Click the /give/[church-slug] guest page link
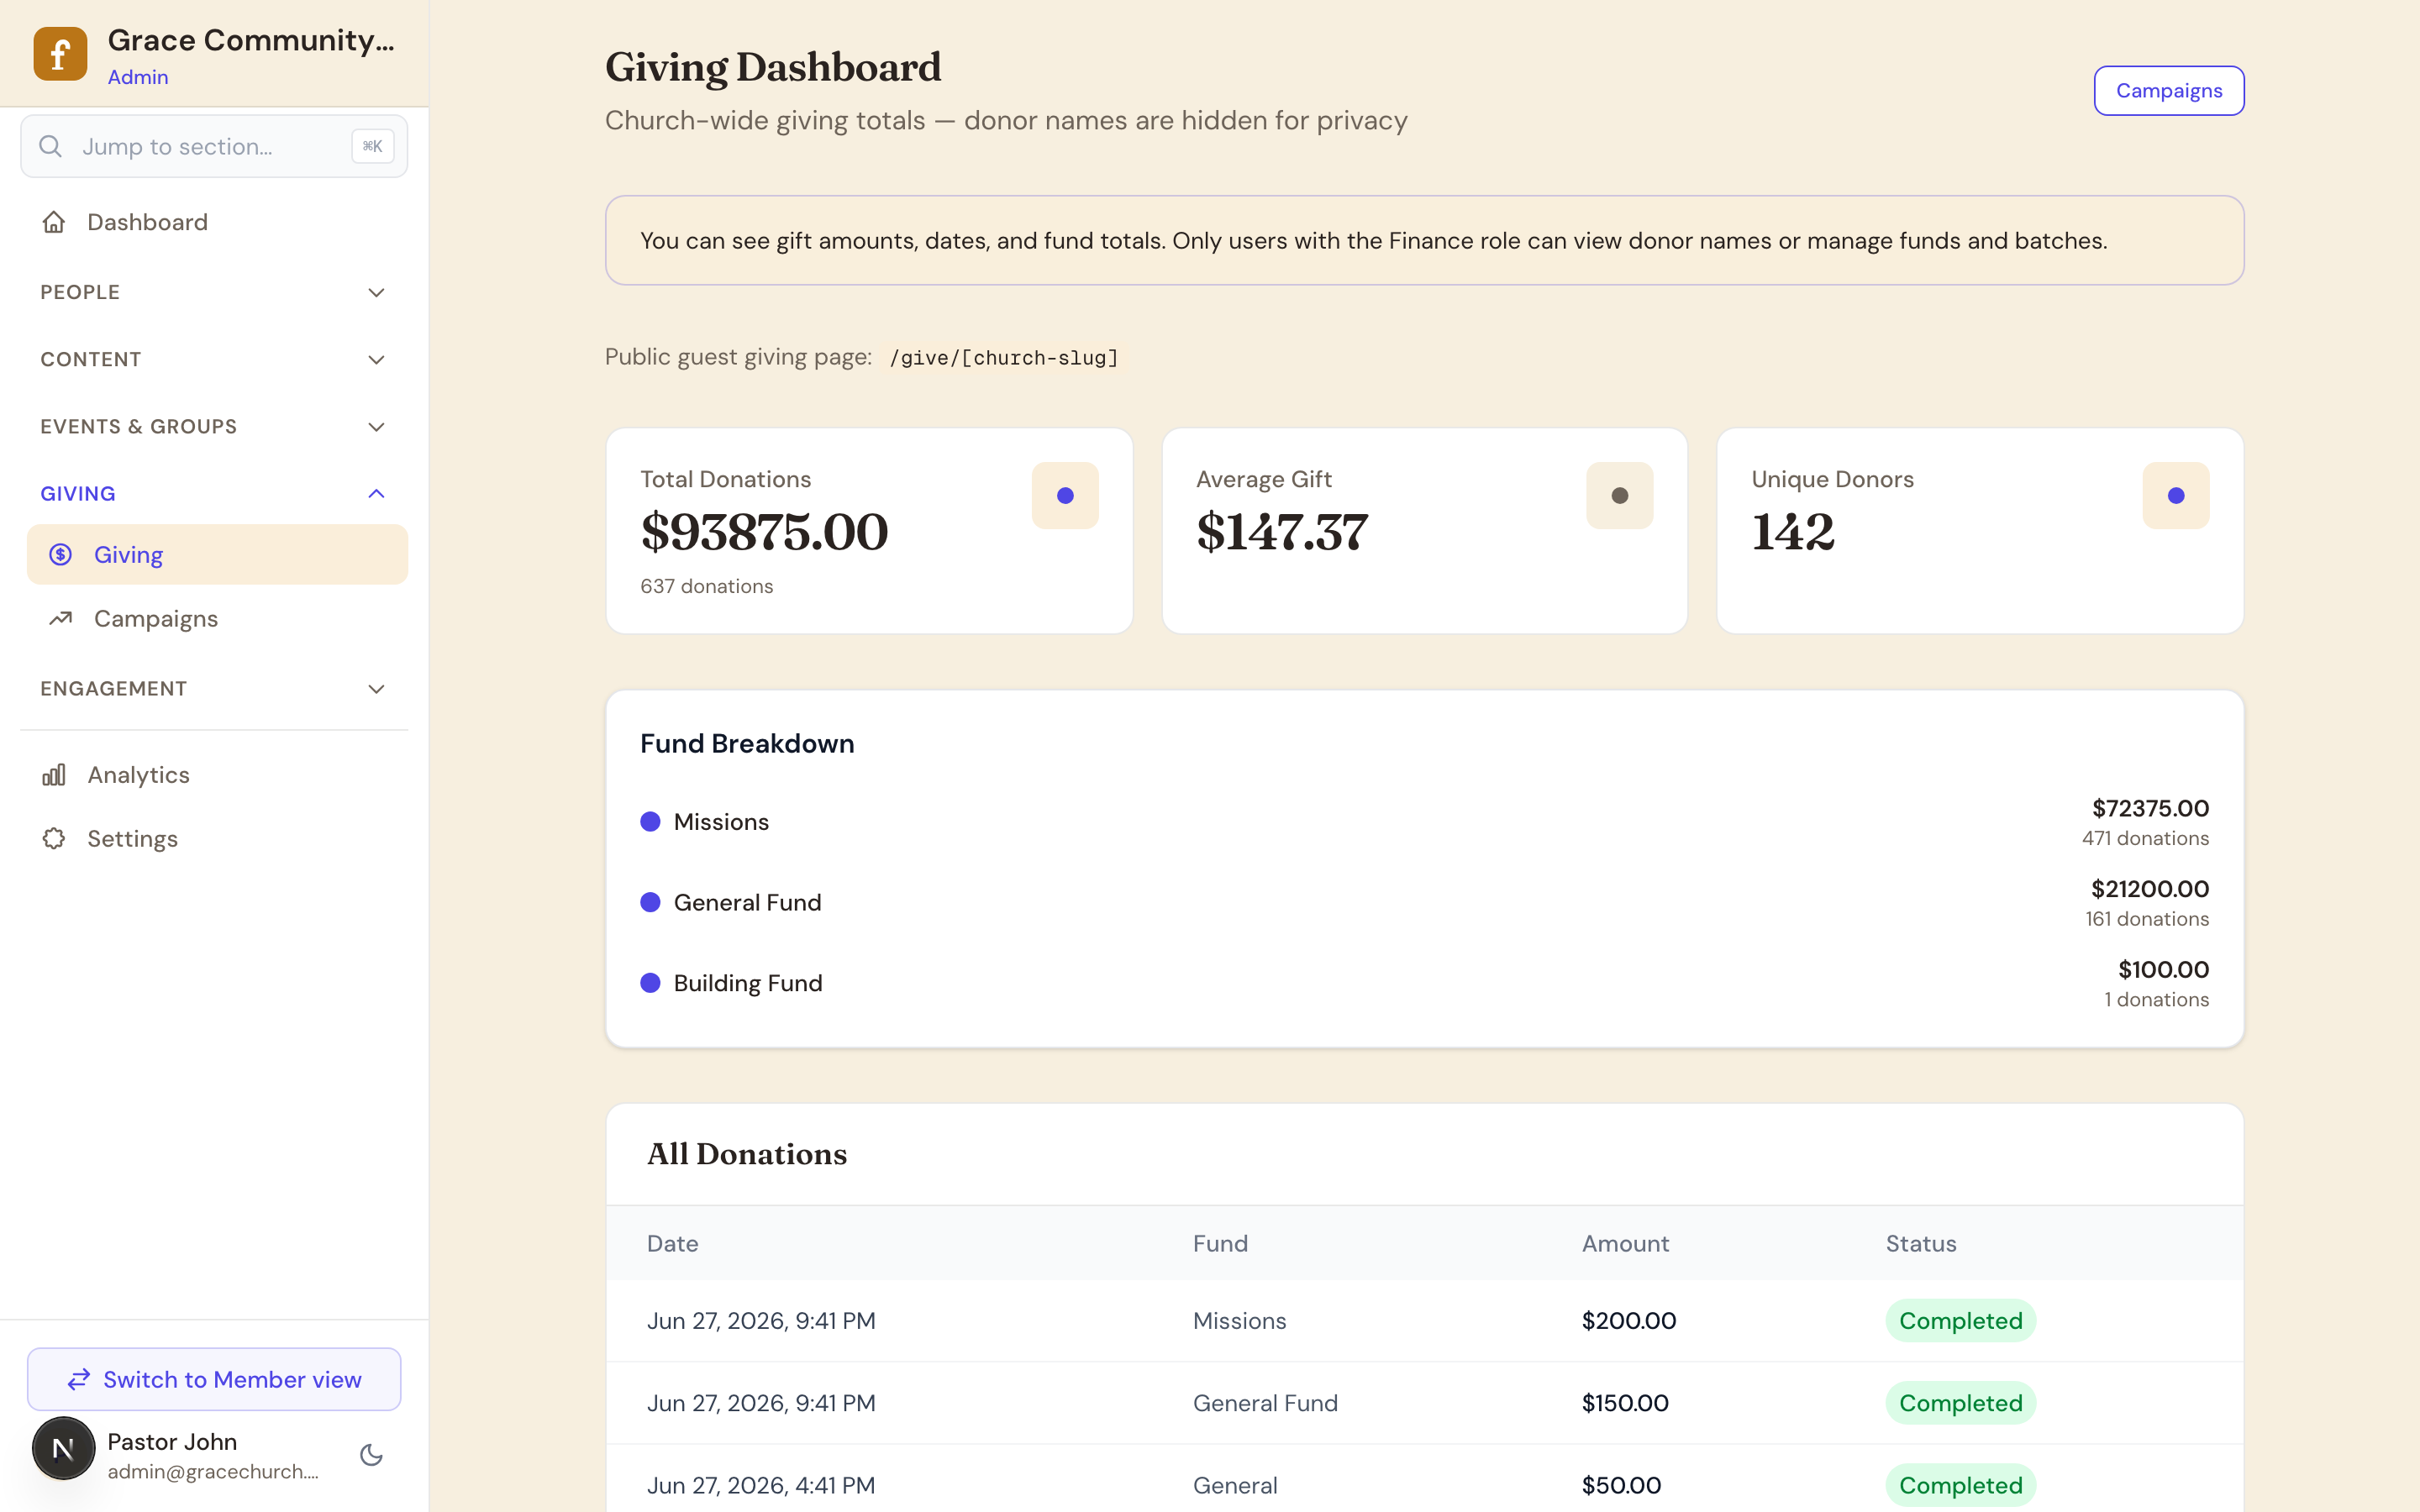The width and height of the screenshot is (2420, 1512). [1004, 358]
